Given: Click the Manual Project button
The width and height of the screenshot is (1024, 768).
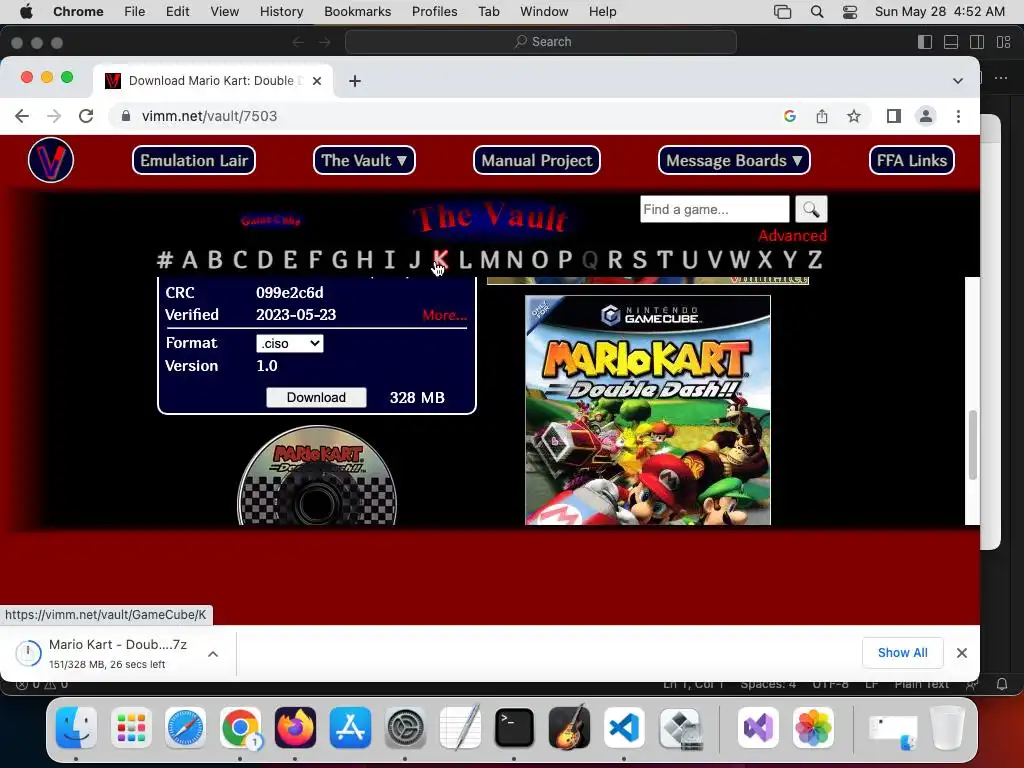Looking at the screenshot, I should pos(537,161).
